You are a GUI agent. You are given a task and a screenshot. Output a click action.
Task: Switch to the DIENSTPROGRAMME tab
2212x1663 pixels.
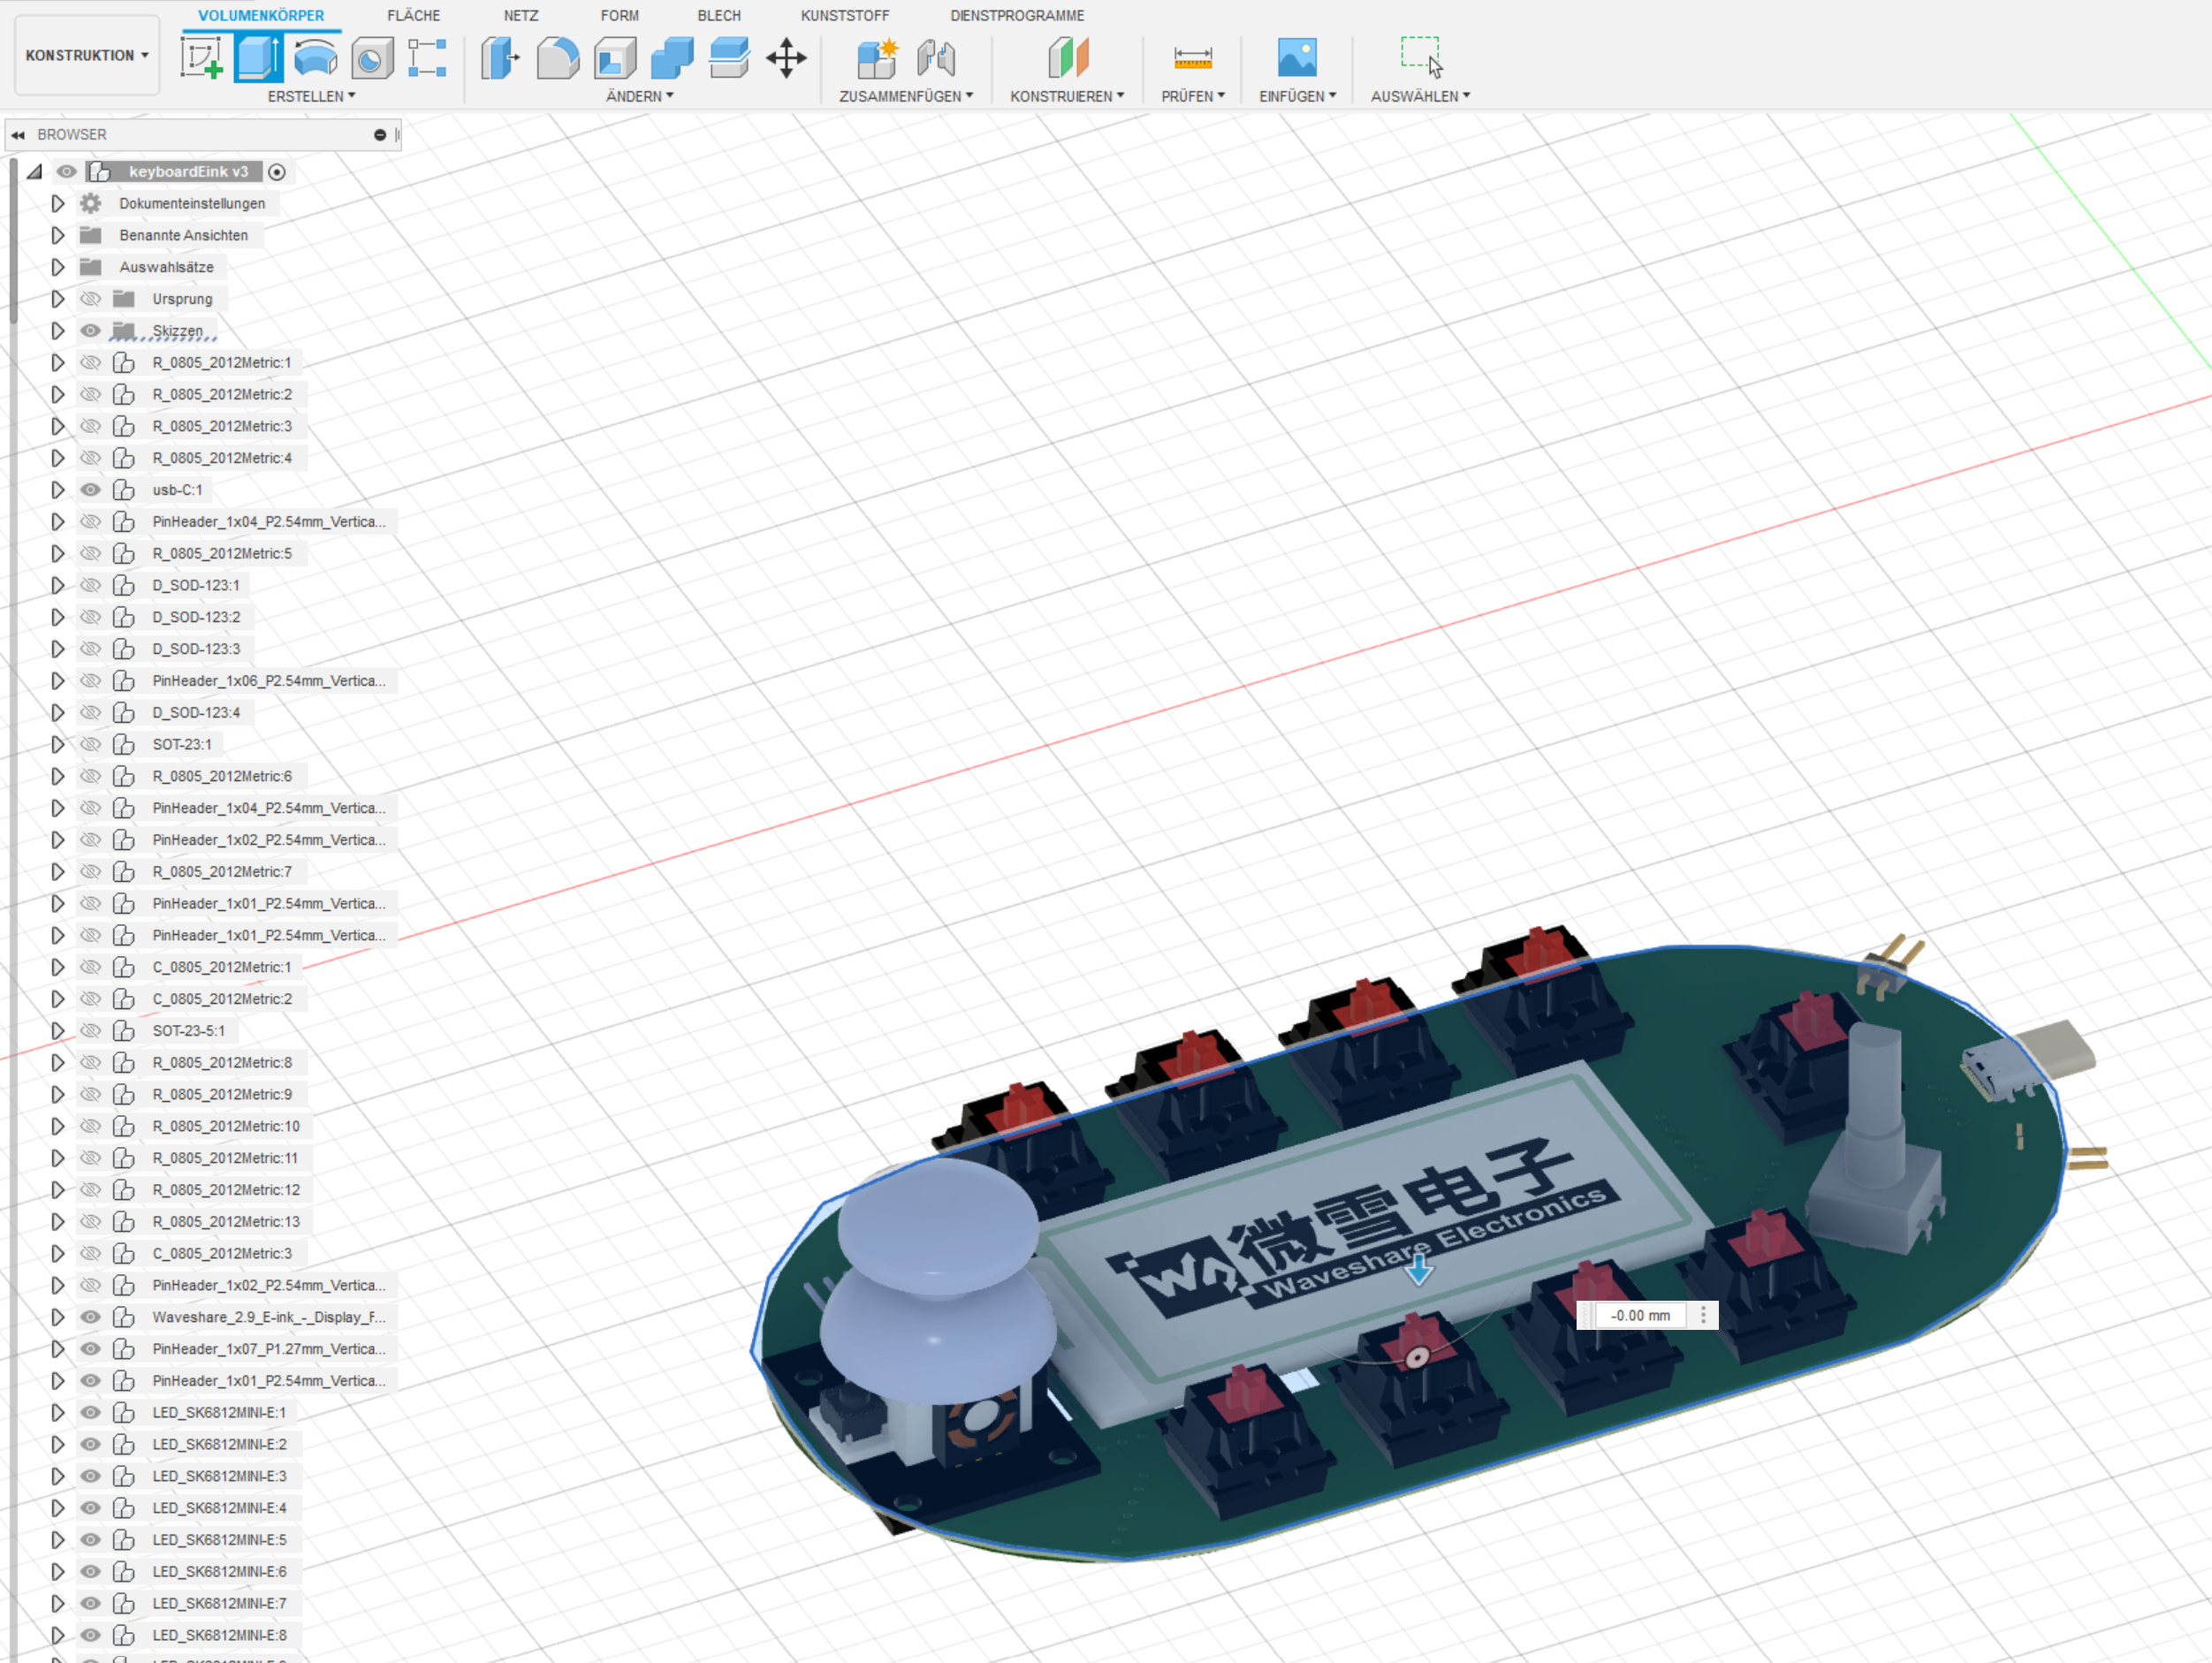pos(1017,16)
